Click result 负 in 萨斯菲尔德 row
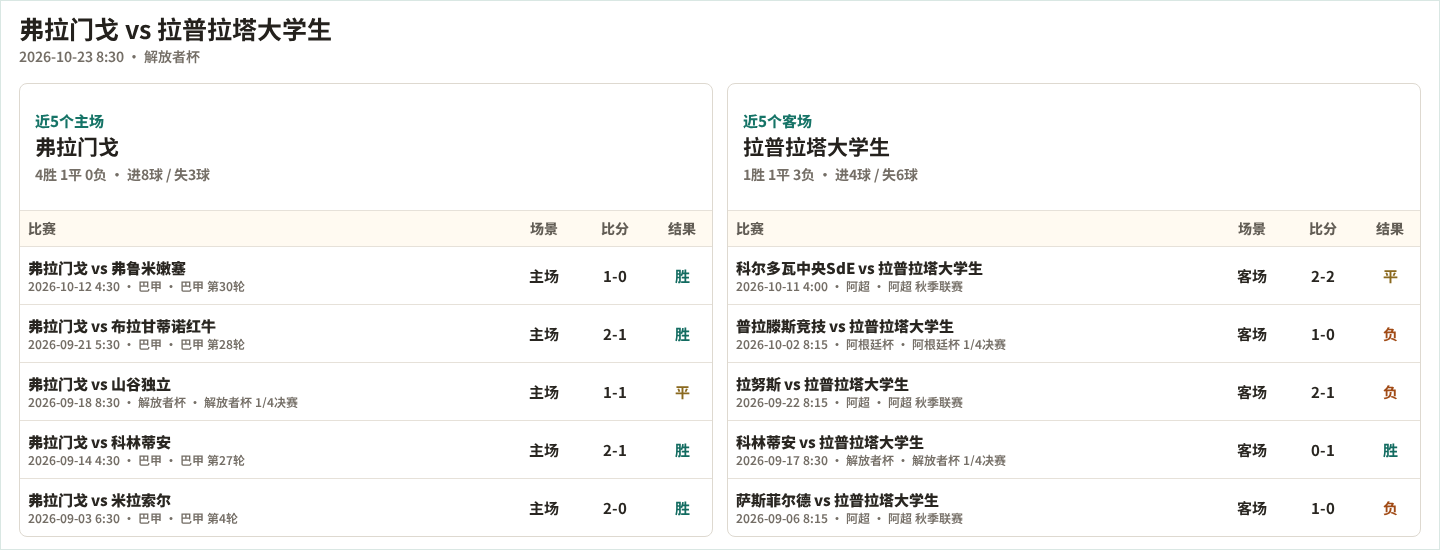The width and height of the screenshot is (1440, 550). 1390,509
